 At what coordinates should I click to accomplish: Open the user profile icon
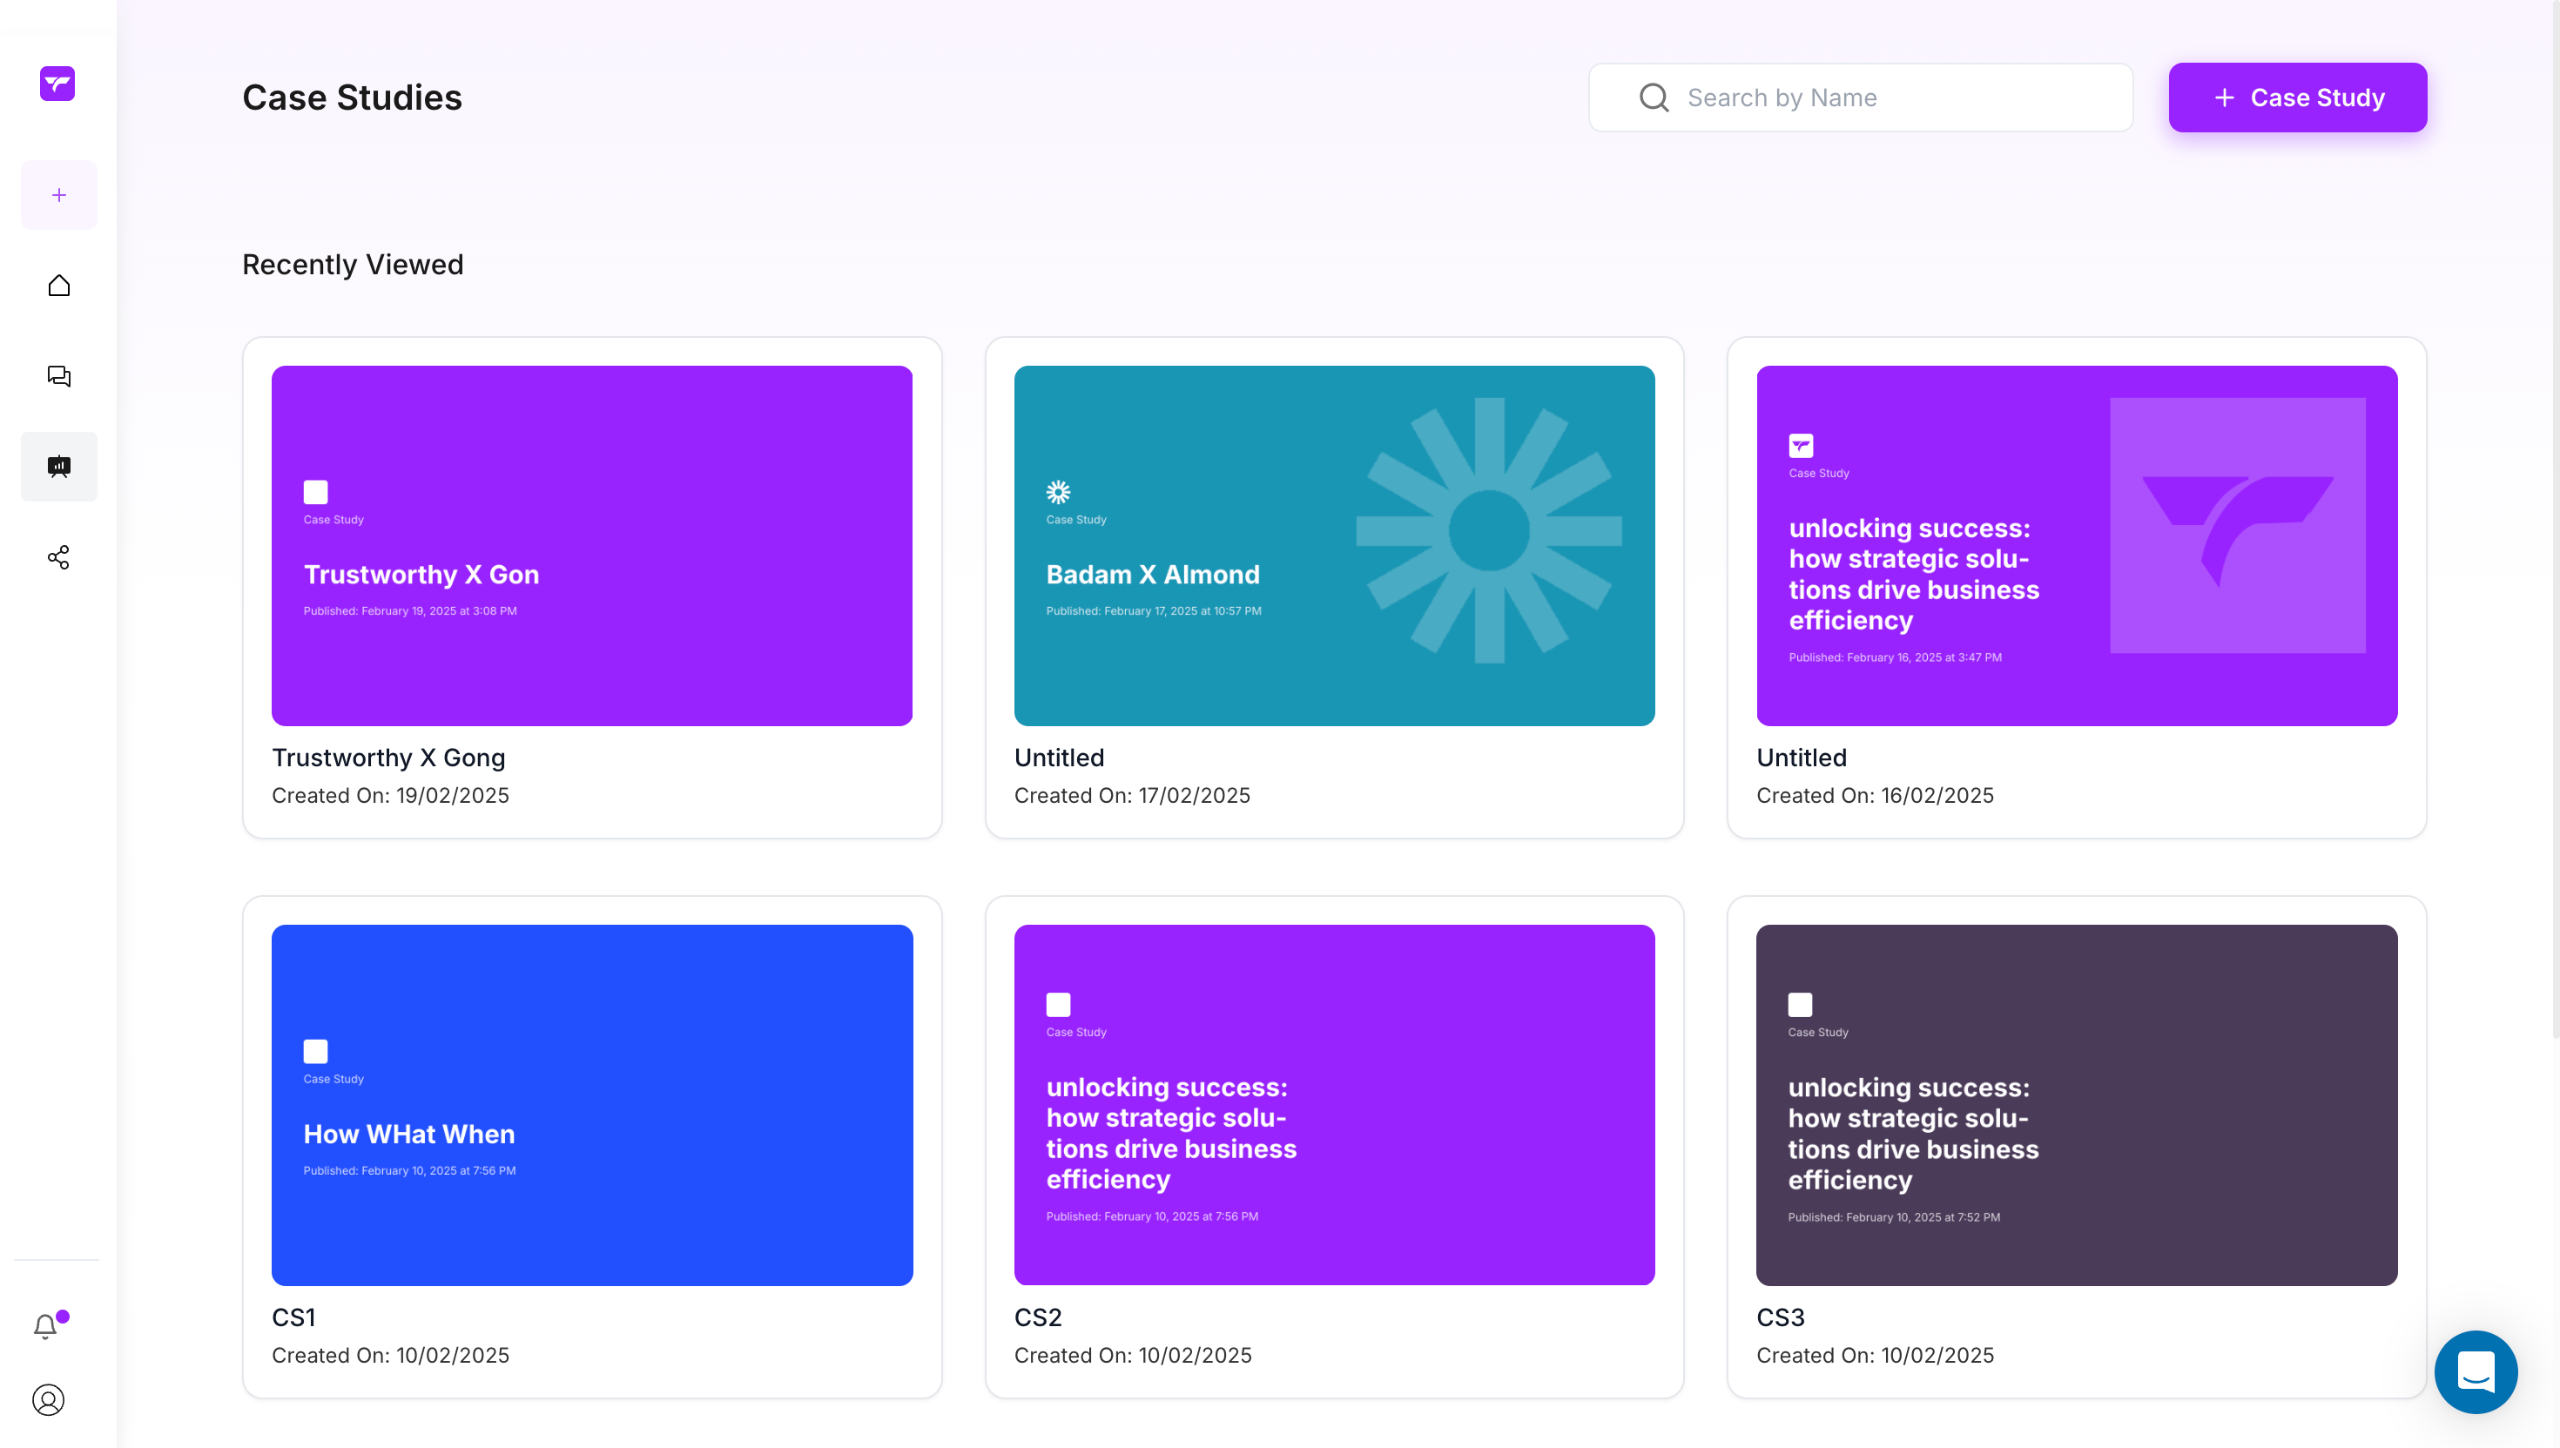(48, 1399)
